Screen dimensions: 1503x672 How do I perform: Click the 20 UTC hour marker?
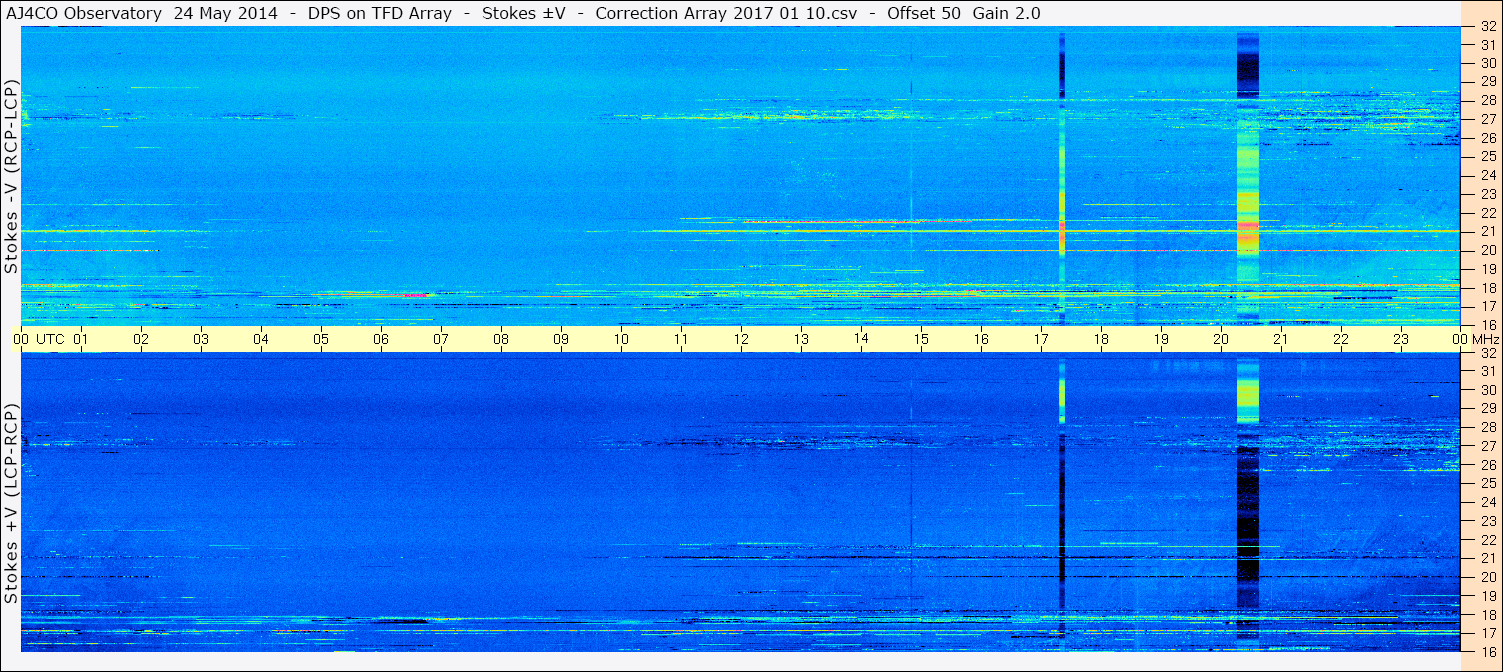click(1221, 339)
